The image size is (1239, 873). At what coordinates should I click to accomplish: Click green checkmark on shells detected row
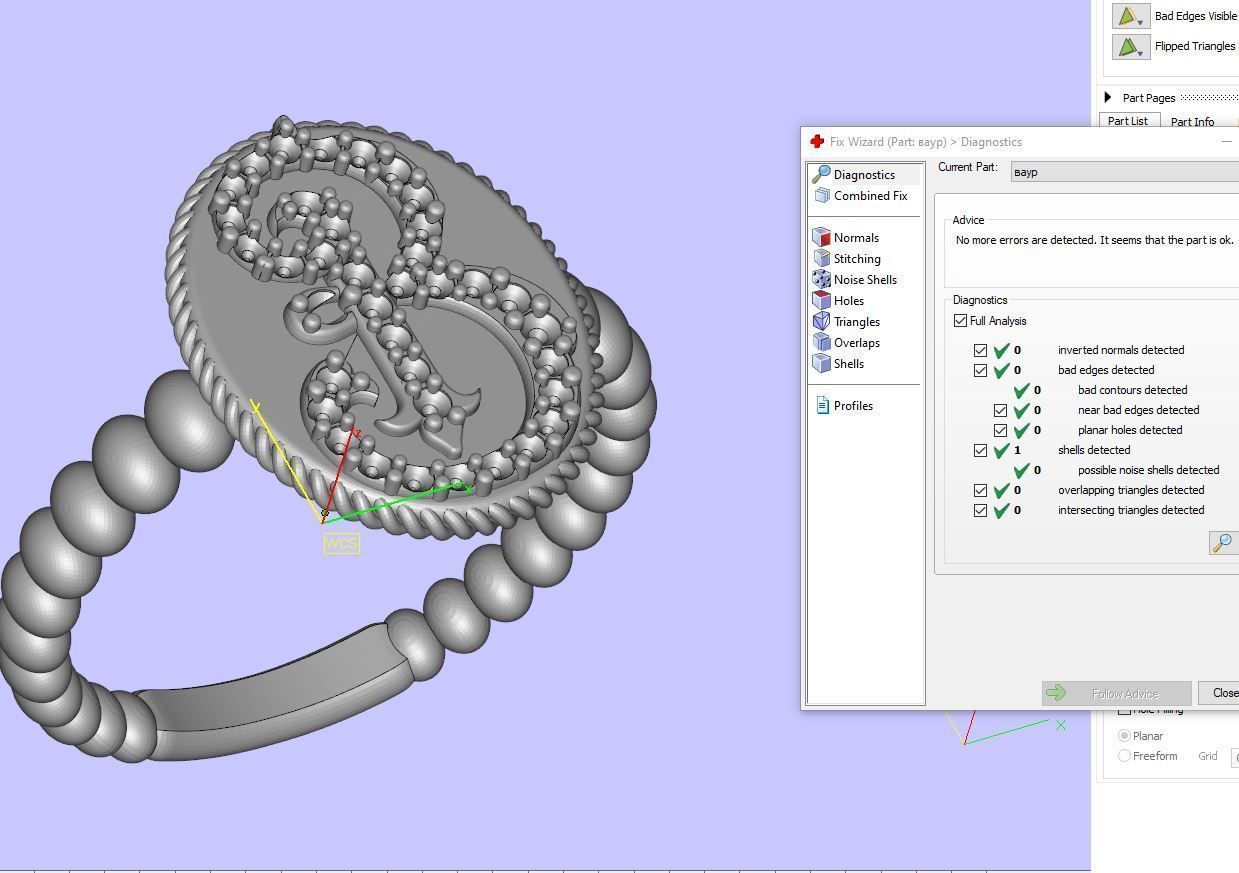1001,450
